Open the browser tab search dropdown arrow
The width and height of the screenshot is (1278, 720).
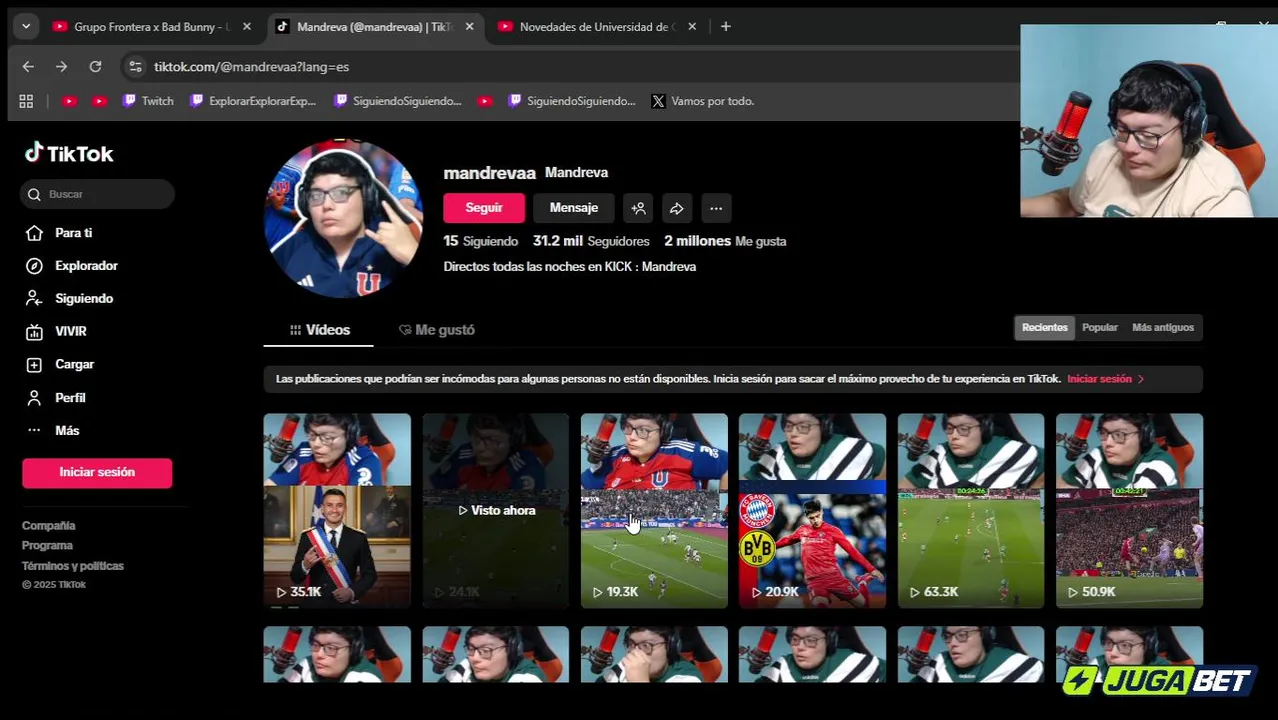tap(26, 27)
